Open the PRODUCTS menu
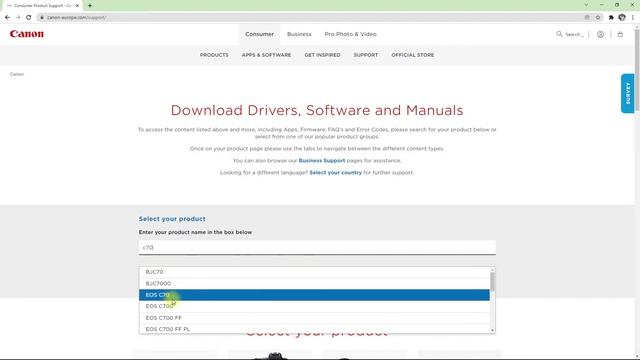640x360 pixels. pos(214,55)
